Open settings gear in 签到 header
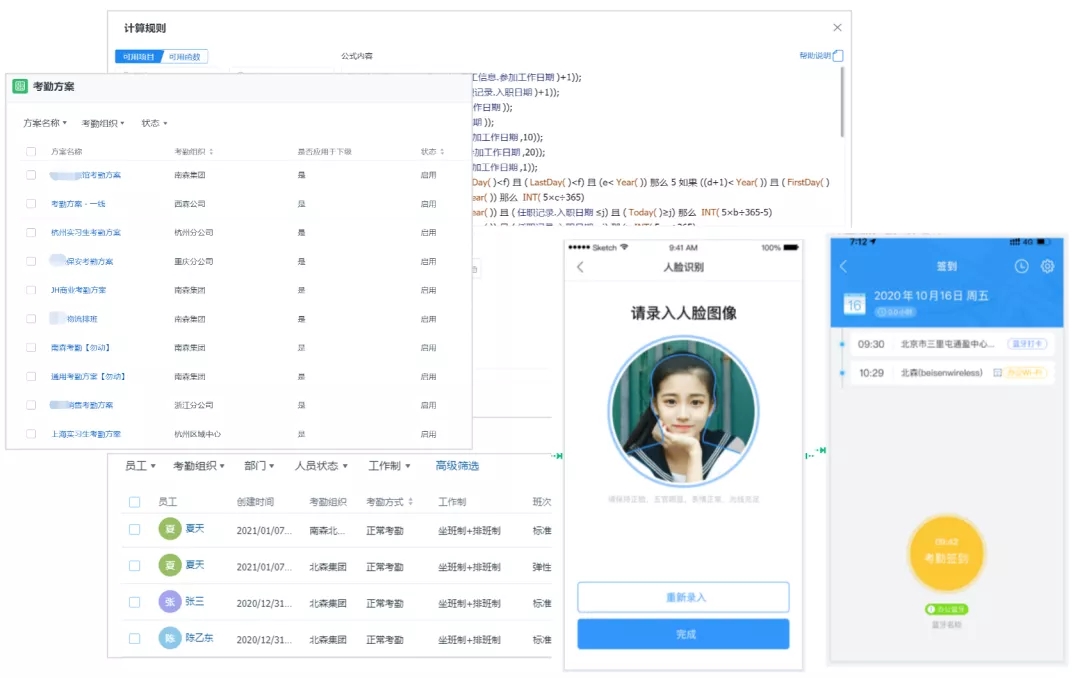 [x=1047, y=266]
